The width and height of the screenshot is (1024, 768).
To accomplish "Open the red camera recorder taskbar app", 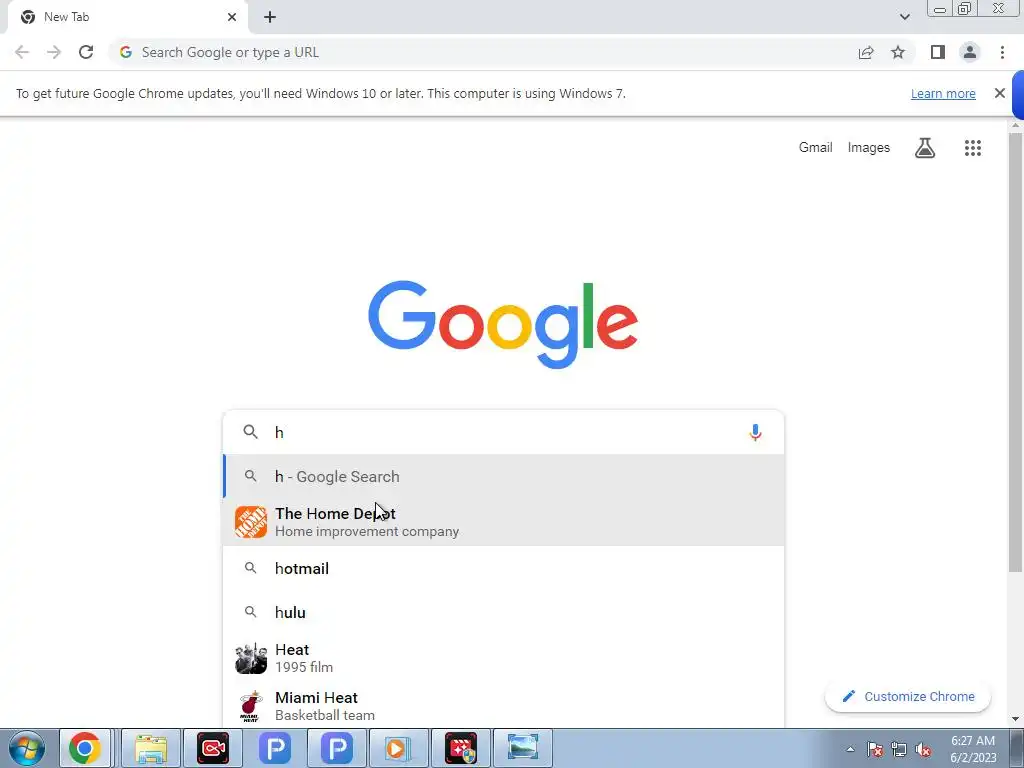I will click(x=213, y=748).
